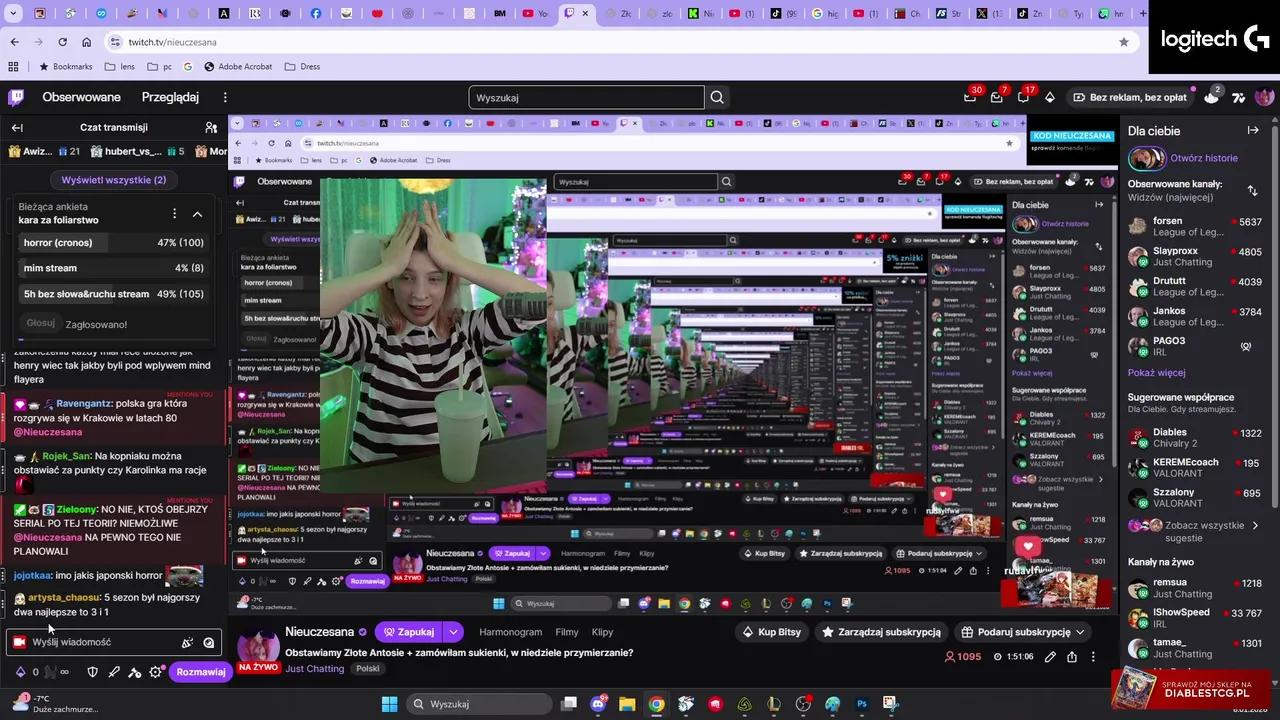Click Kup Bitsy button
This screenshot has width=1280, height=720.
point(771,632)
